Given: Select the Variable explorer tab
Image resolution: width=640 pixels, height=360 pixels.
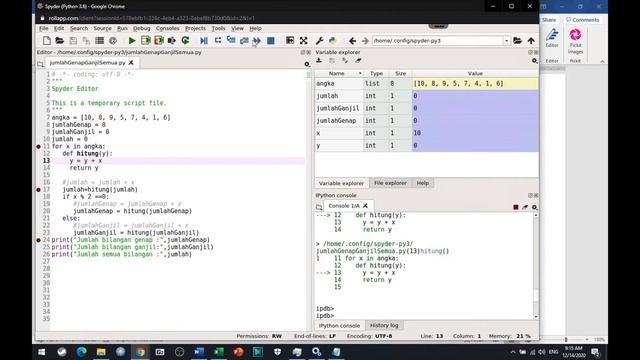Looking at the screenshot, I should click(341, 183).
